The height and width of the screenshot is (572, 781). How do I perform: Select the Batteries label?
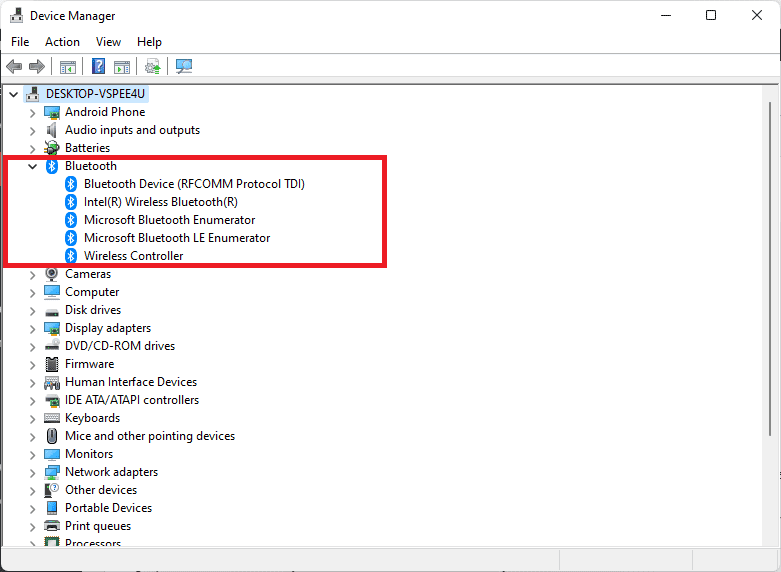coord(88,148)
